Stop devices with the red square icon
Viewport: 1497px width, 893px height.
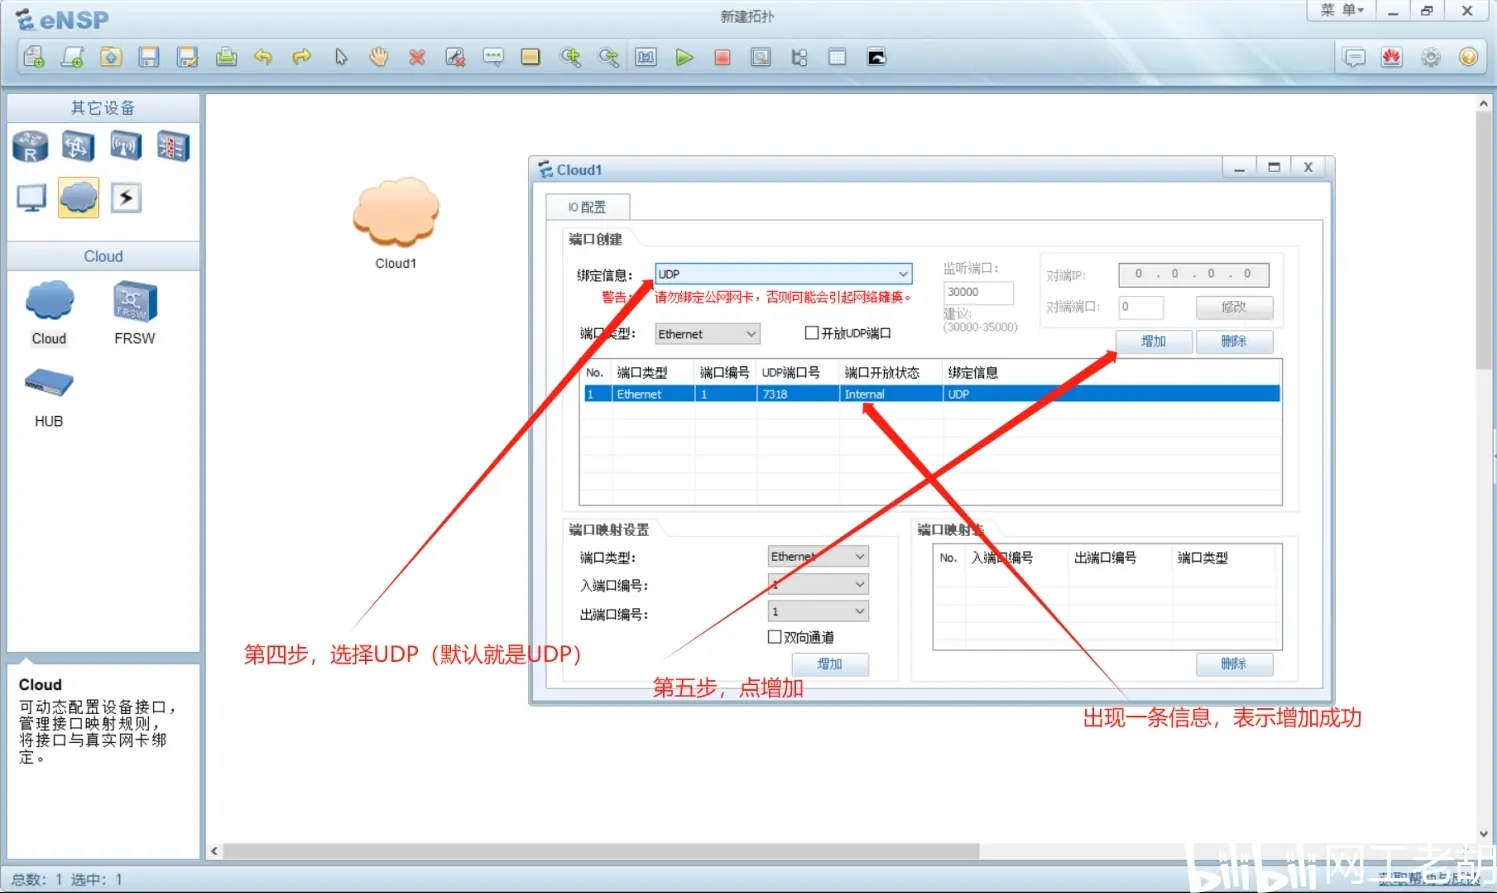pyautogui.click(x=722, y=57)
